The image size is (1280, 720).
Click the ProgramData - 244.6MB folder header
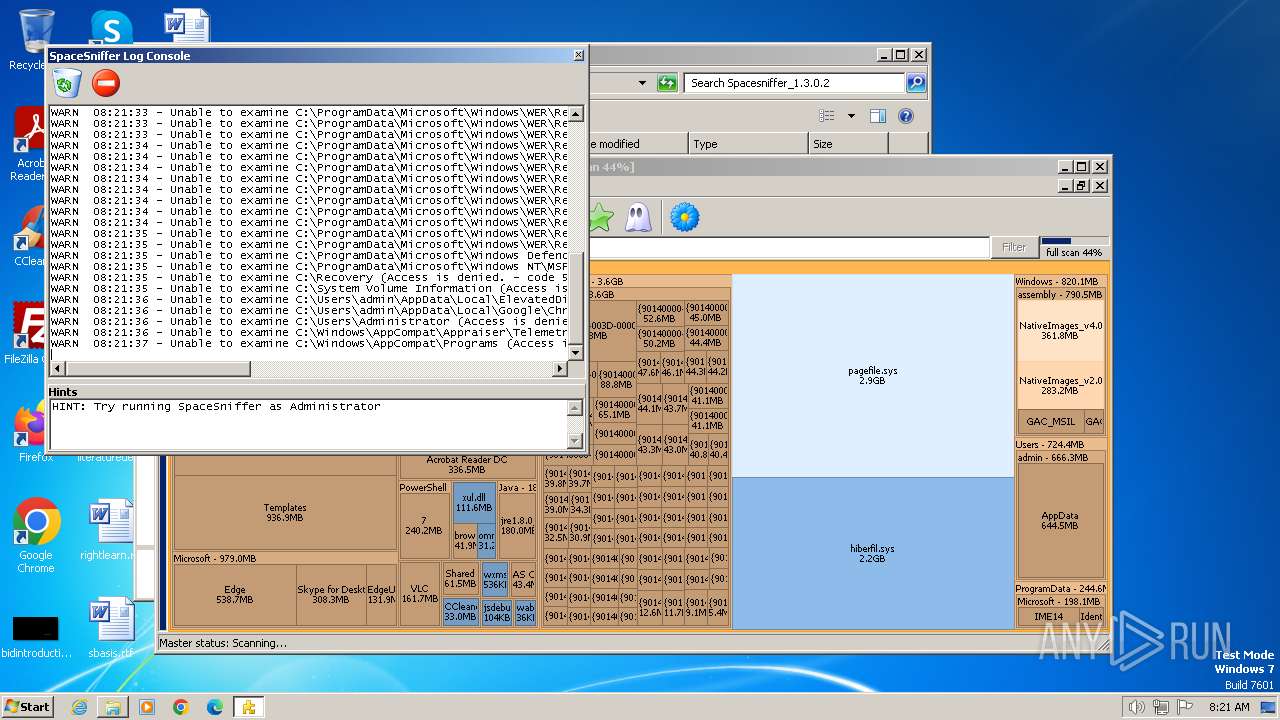point(1060,589)
